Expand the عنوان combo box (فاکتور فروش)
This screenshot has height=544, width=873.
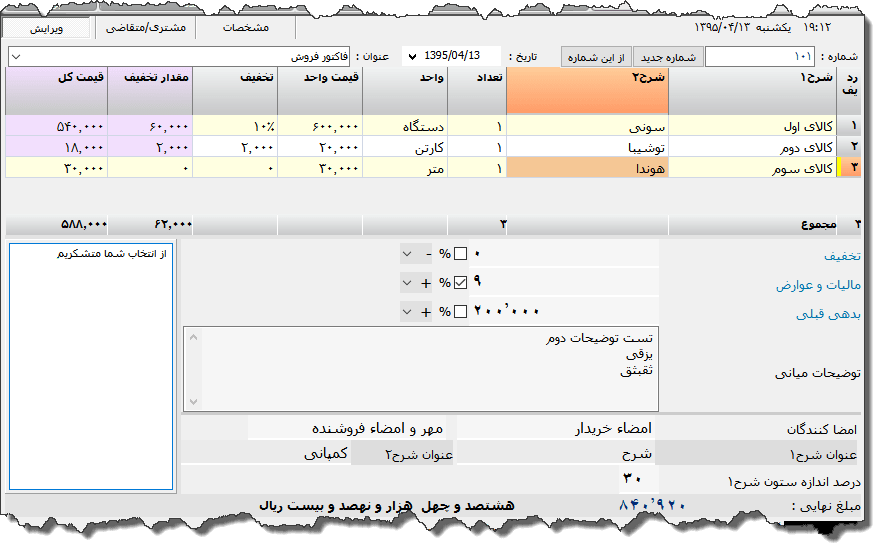[x=15, y=57]
